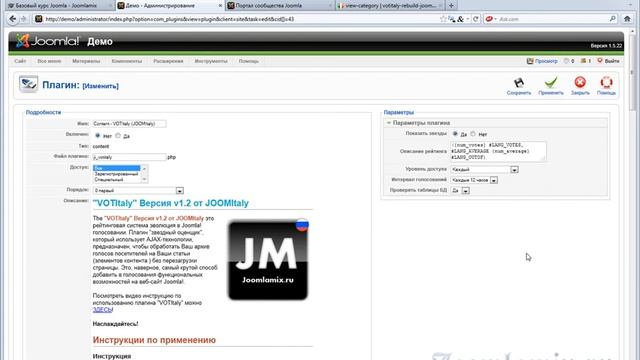Screen dimensions: 640x360
Task: Click the Выйти logout icon
Action: click(600, 61)
